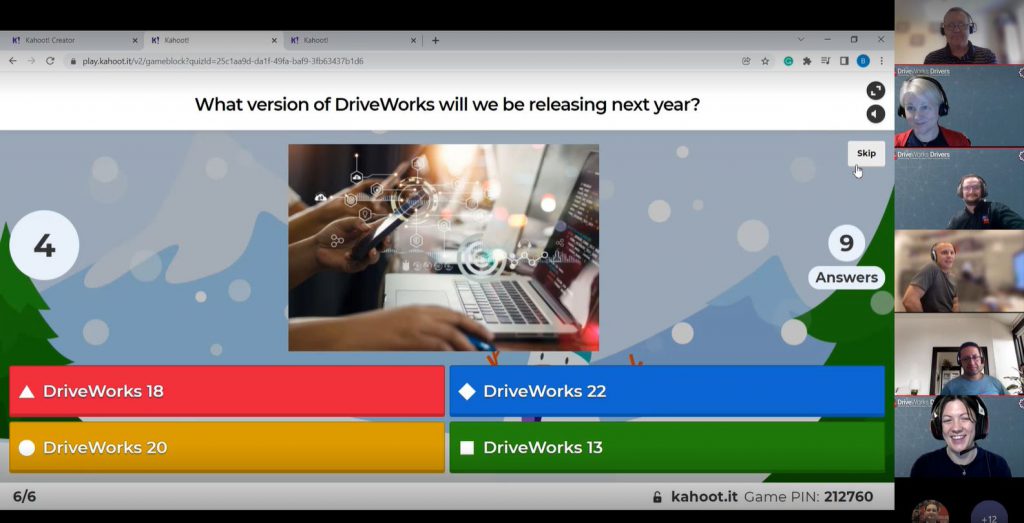Toggle Kahoot fullscreen mode
This screenshot has width=1024, height=523.
pyautogui.click(x=875, y=91)
